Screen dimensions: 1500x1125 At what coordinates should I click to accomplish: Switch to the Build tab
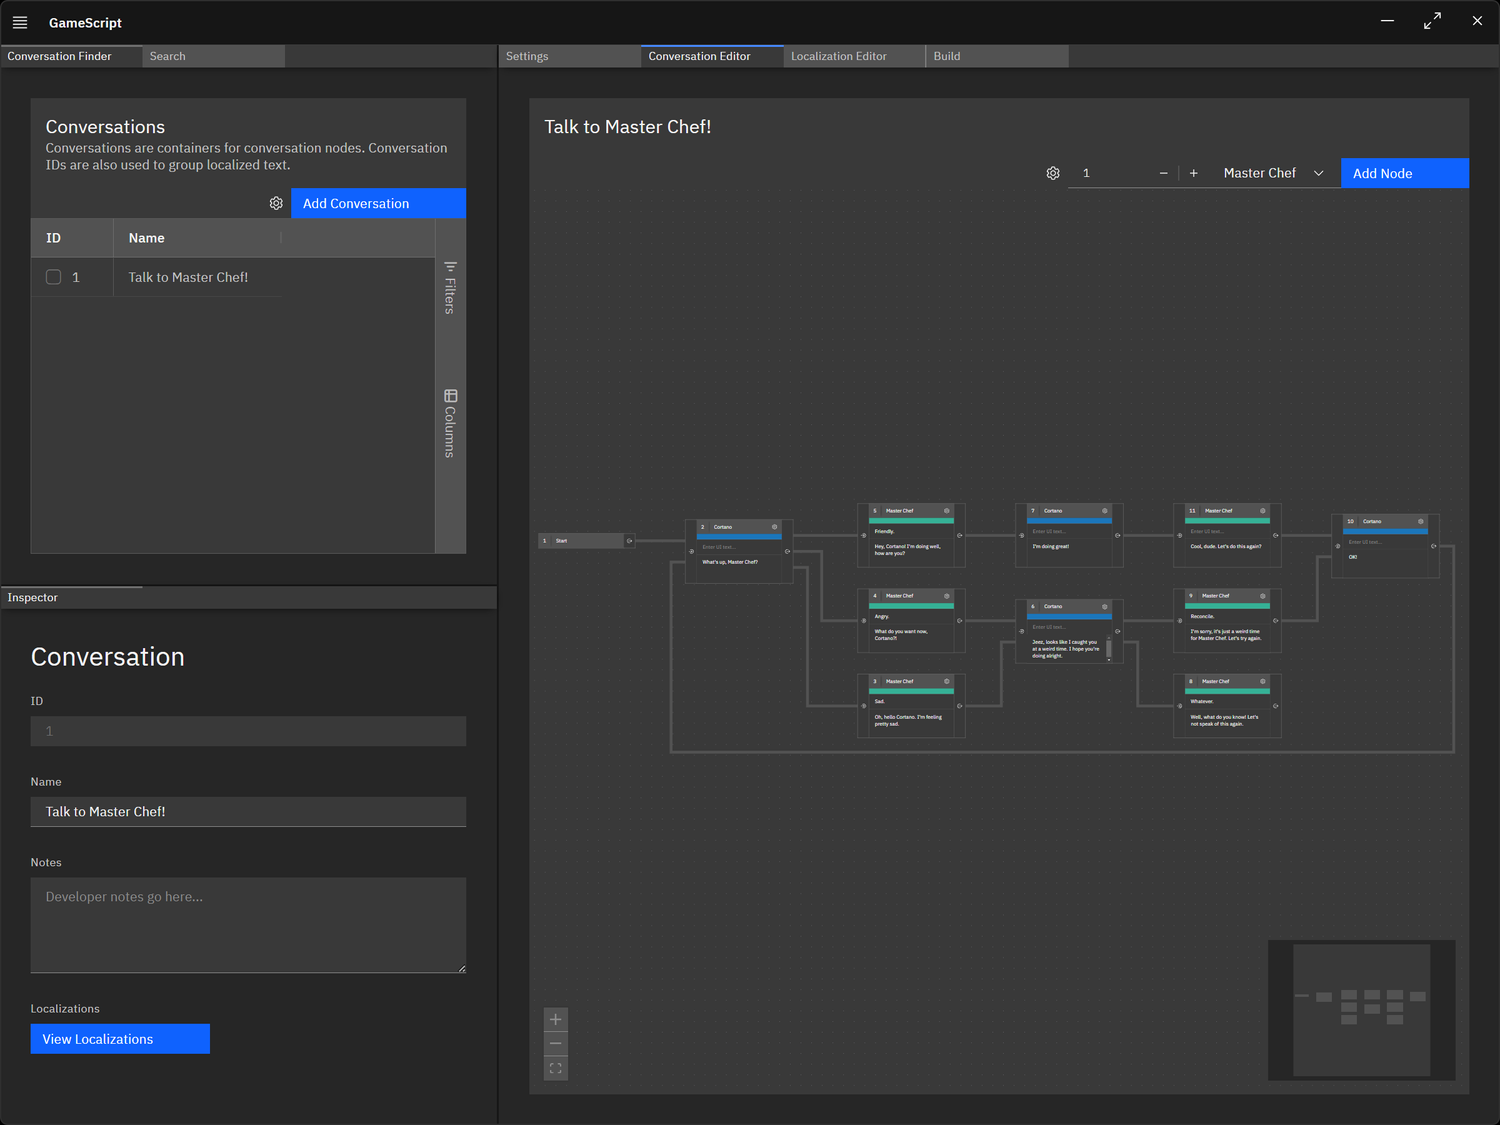tap(946, 56)
